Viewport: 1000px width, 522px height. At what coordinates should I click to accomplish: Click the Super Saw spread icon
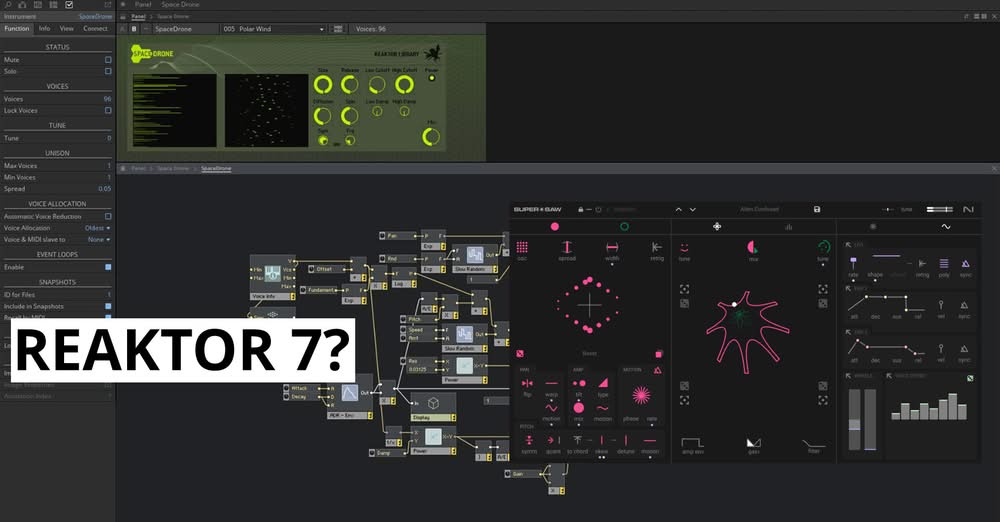(567, 247)
